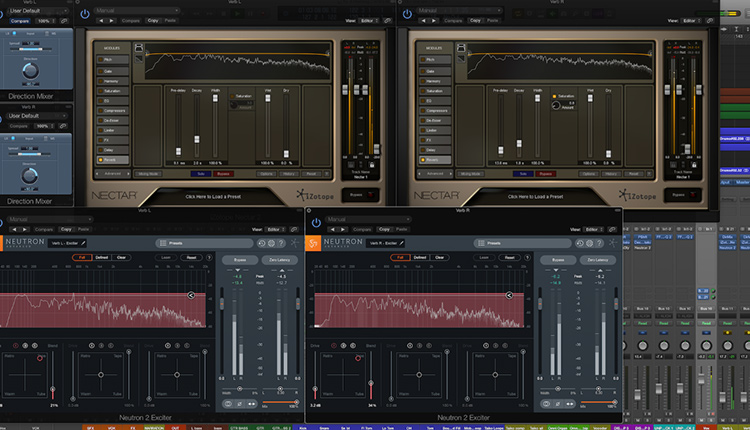Select Clear mode in Verb L Neutron Exciter
Image resolution: width=750 pixels, height=430 pixels.
[121, 257]
